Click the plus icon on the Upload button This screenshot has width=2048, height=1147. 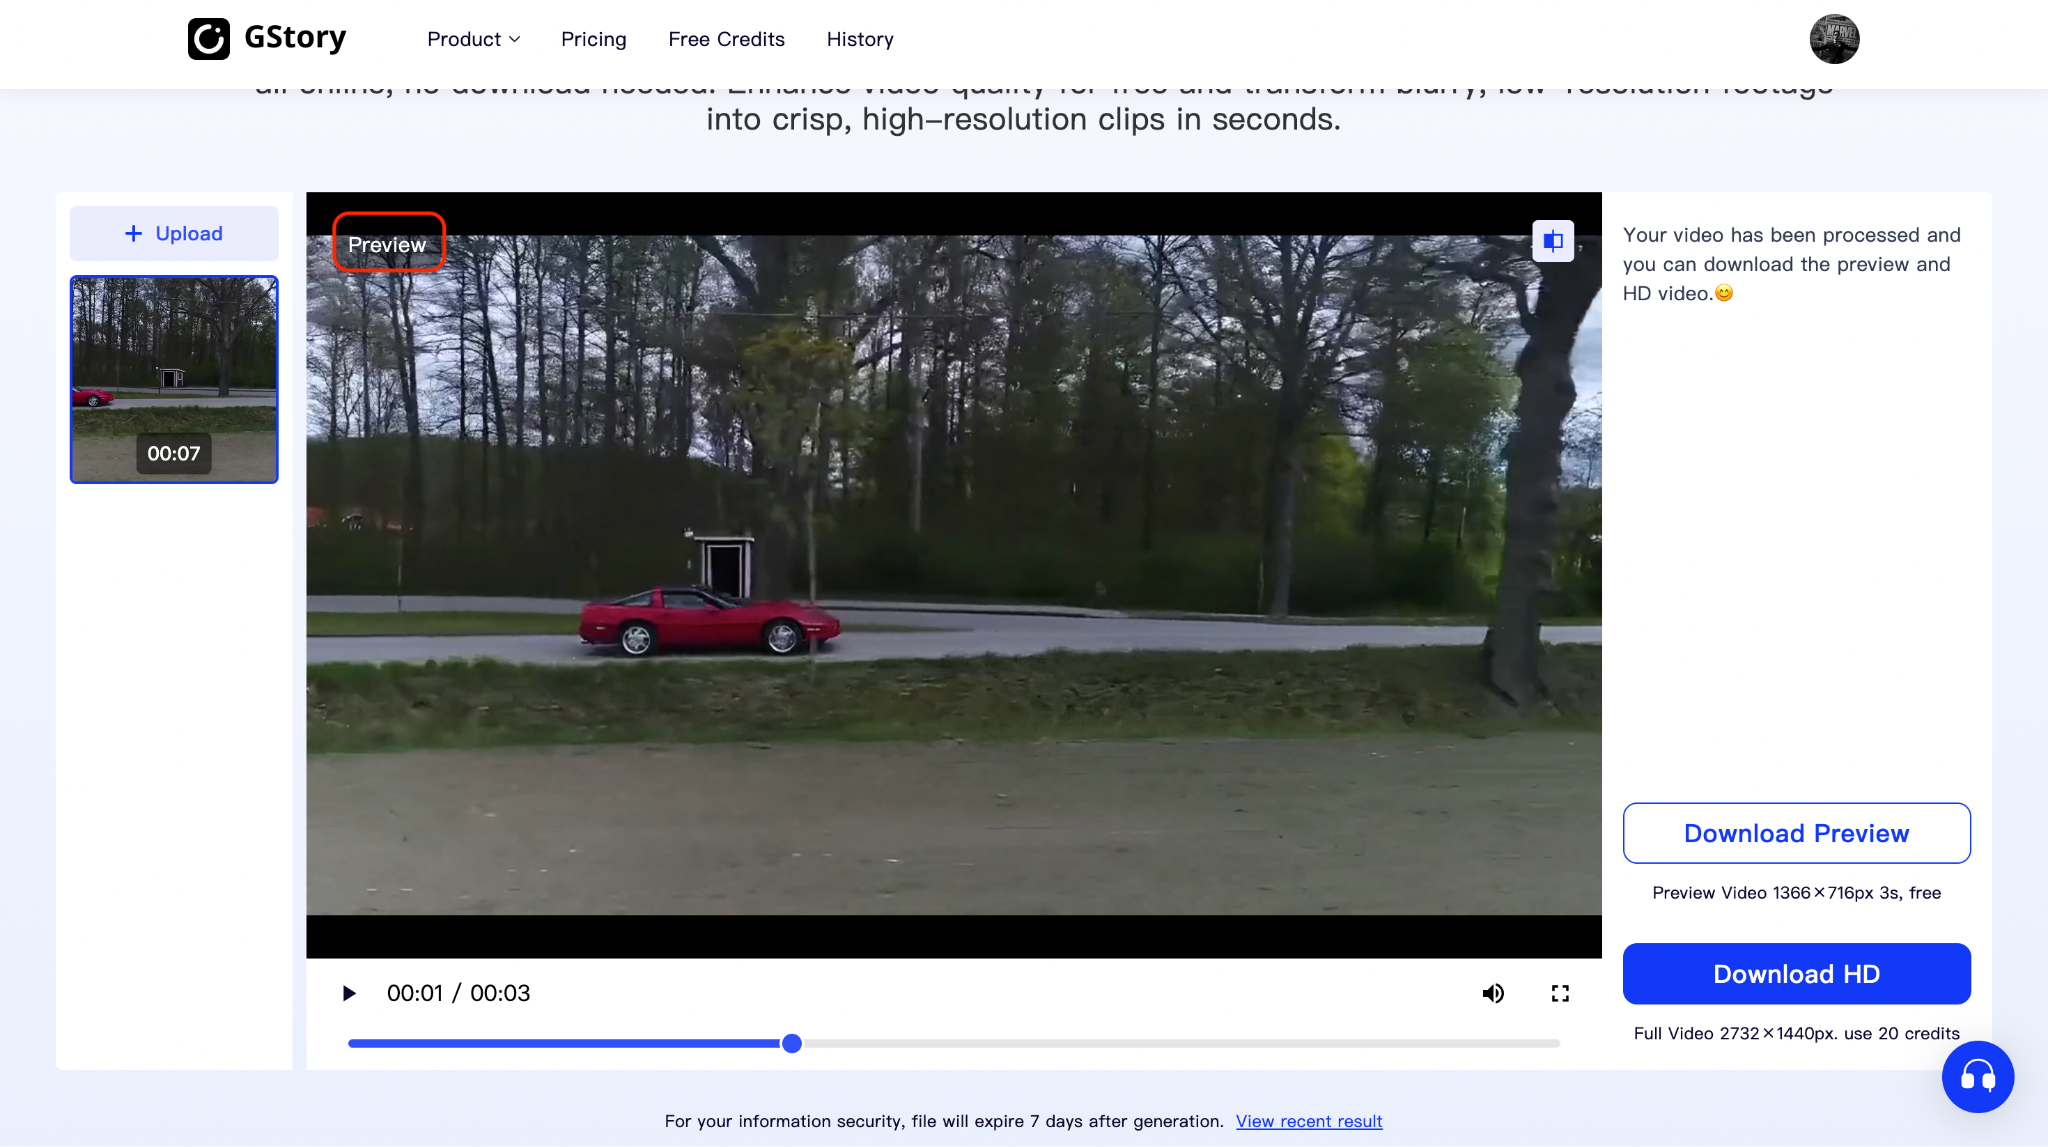click(x=132, y=233)
